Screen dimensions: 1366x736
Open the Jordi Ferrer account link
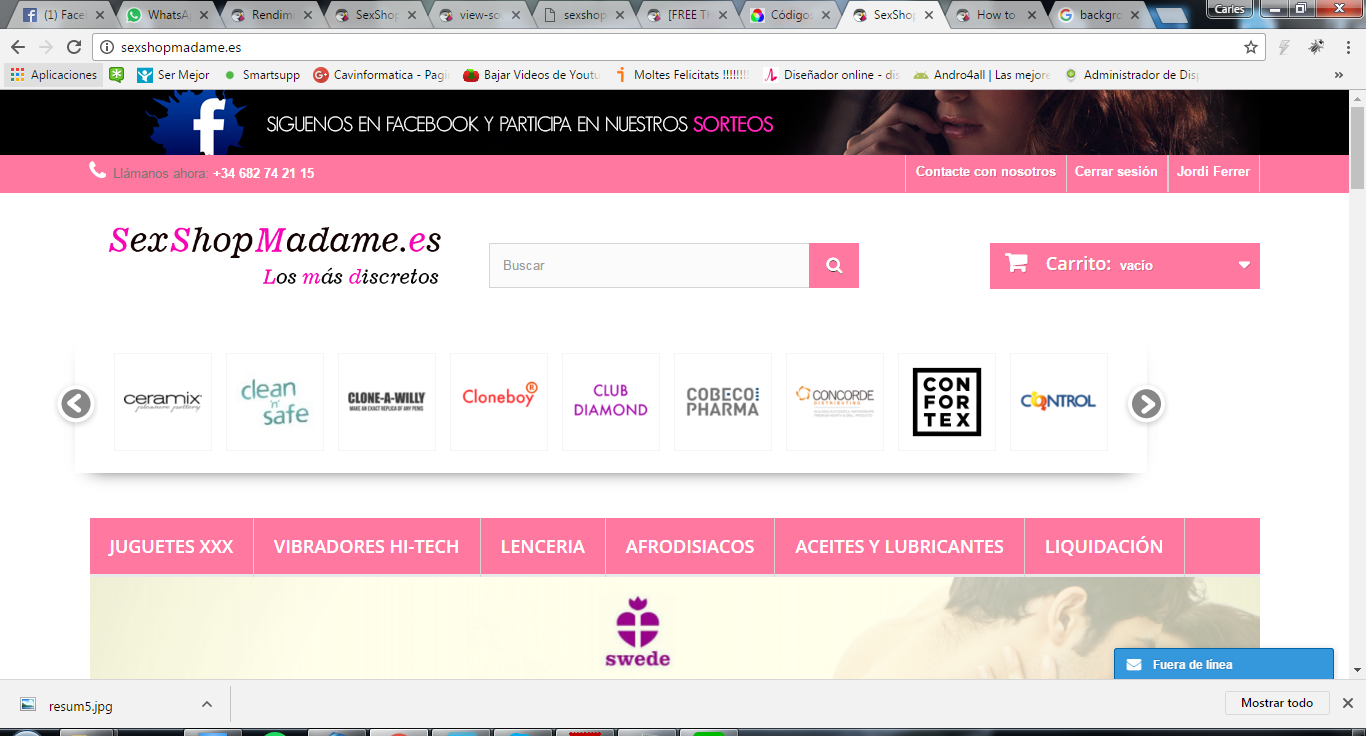tap(1213, 172)
